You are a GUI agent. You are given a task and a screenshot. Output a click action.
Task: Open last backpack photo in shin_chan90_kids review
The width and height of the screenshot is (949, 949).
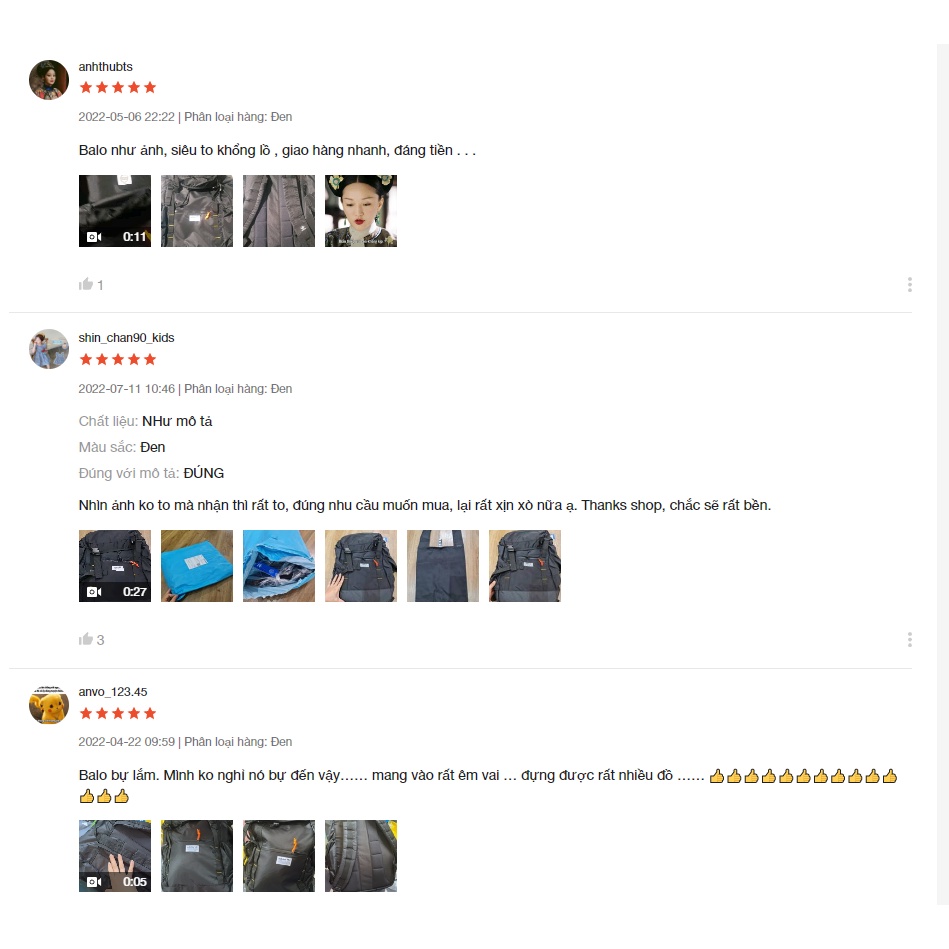(x=525, y=566)
